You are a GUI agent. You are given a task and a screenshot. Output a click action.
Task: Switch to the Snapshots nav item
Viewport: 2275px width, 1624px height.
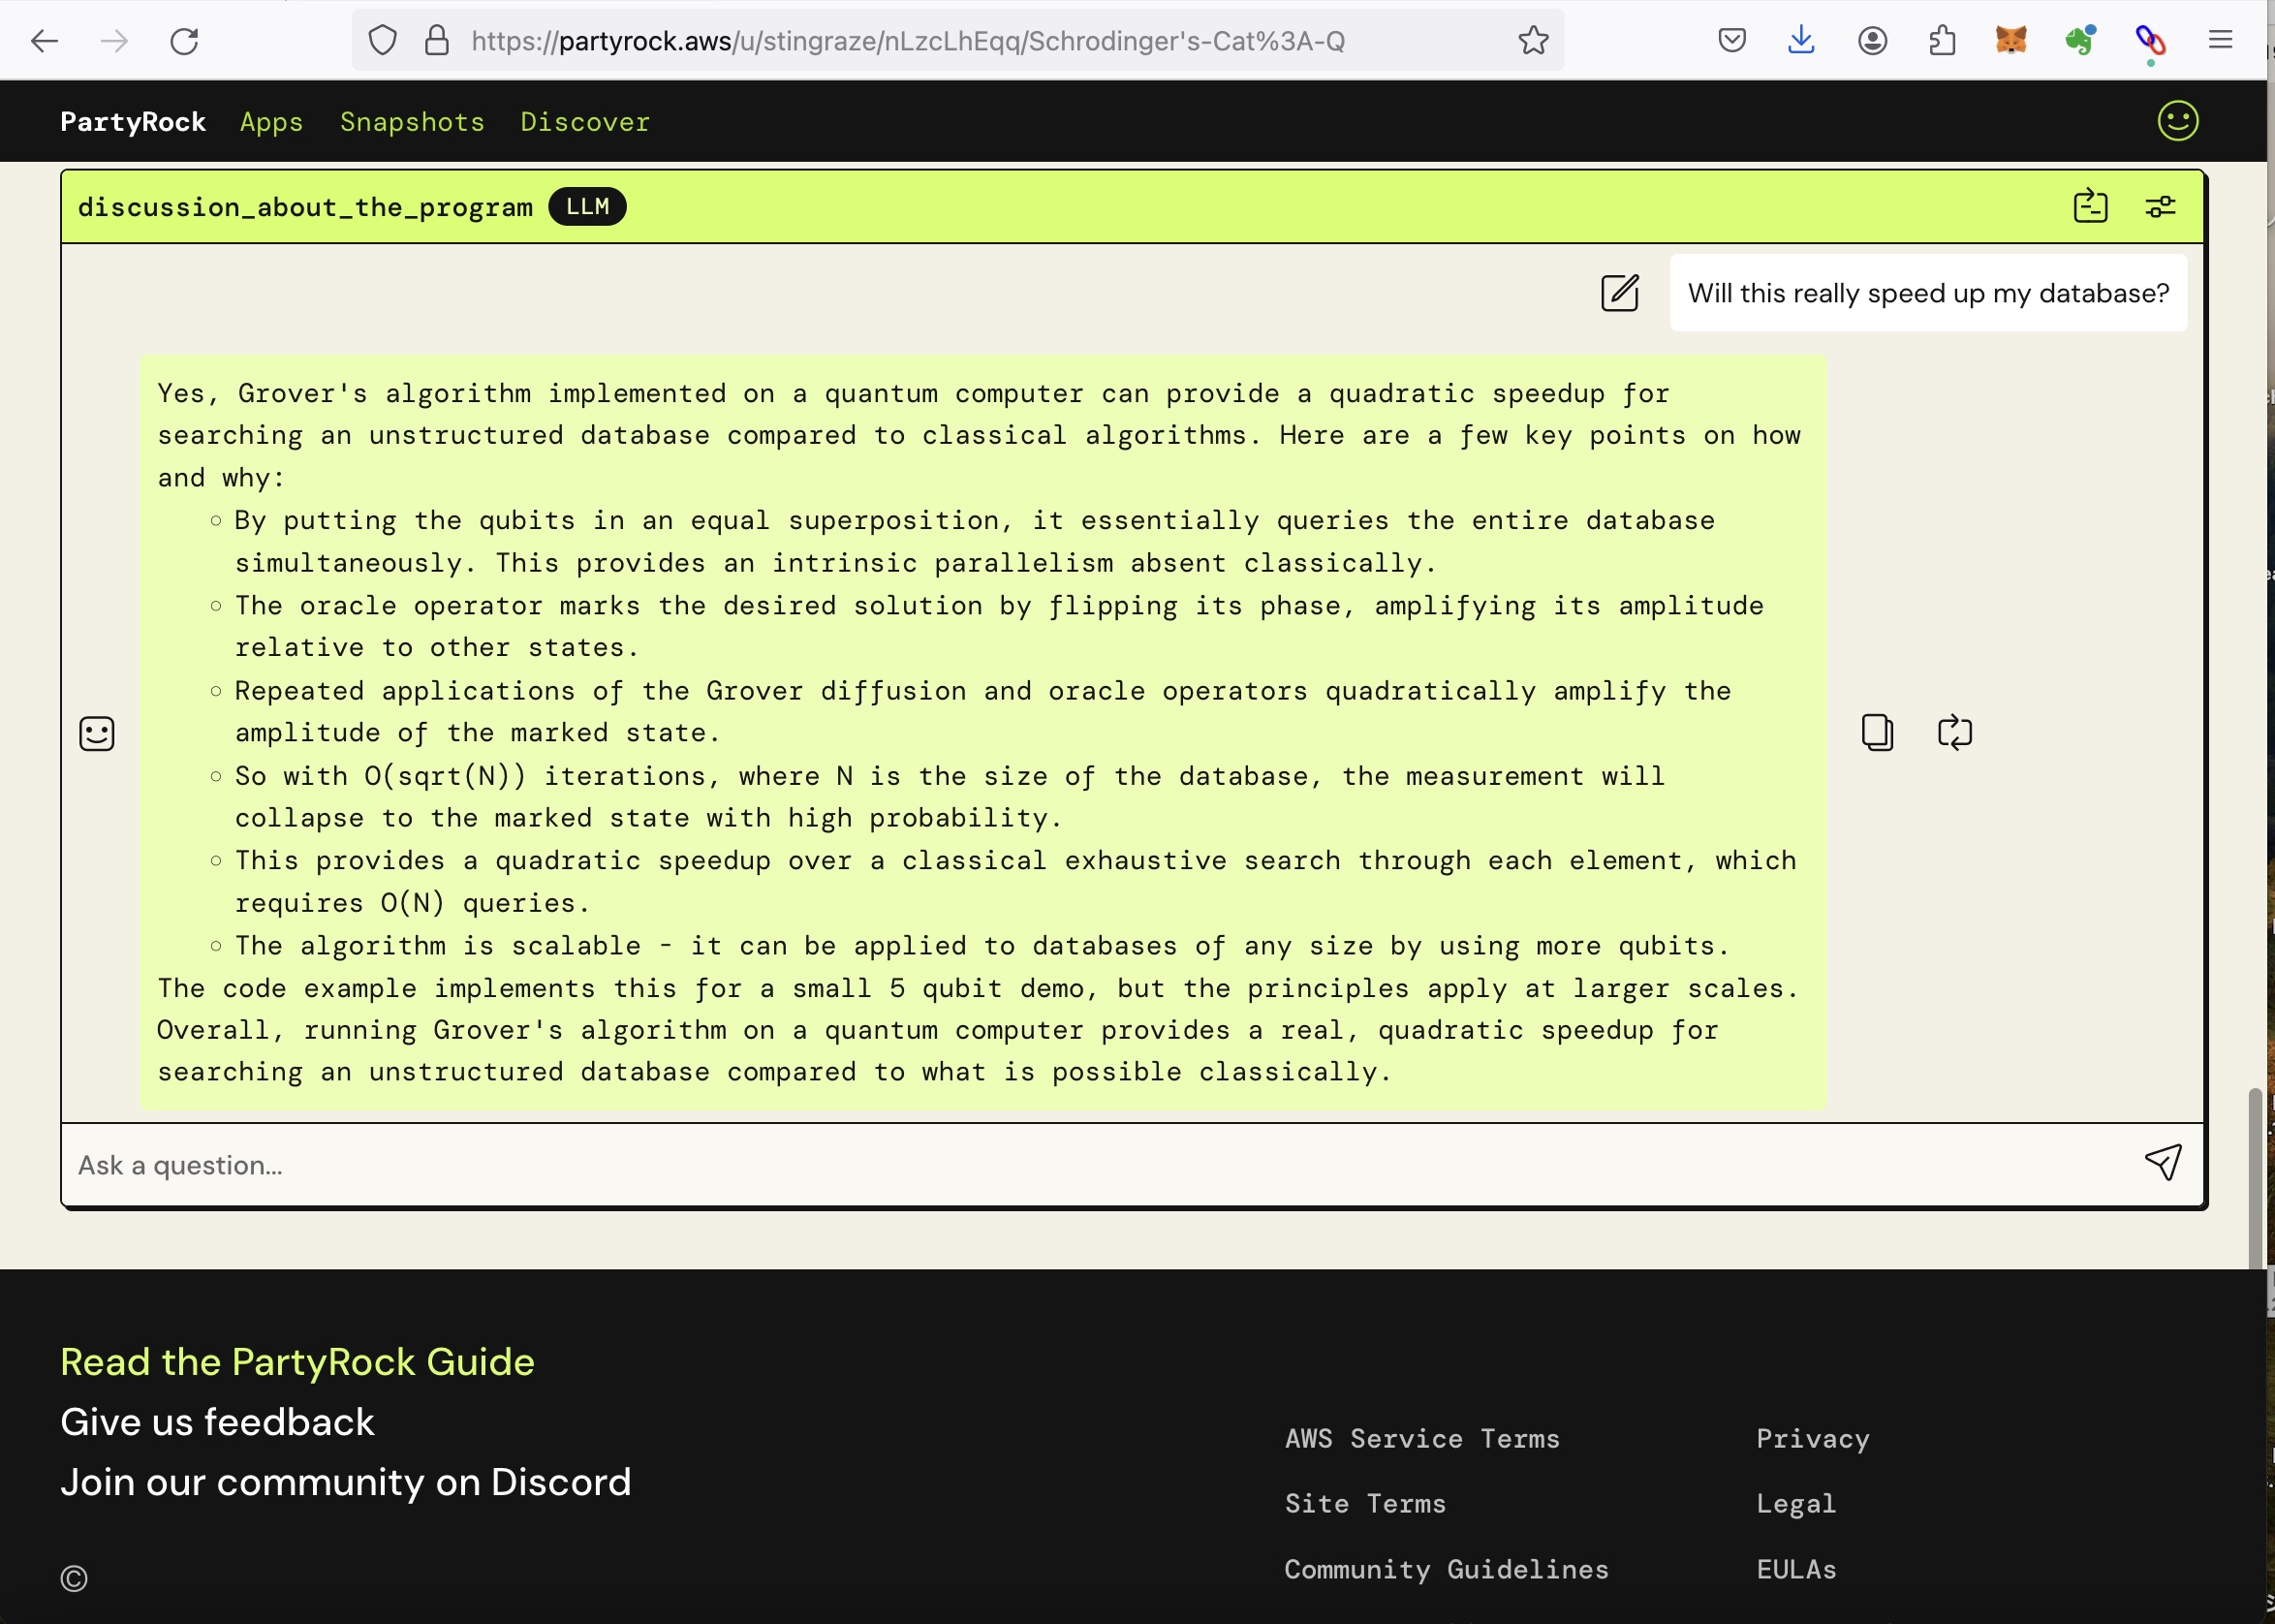pos(412,122)
